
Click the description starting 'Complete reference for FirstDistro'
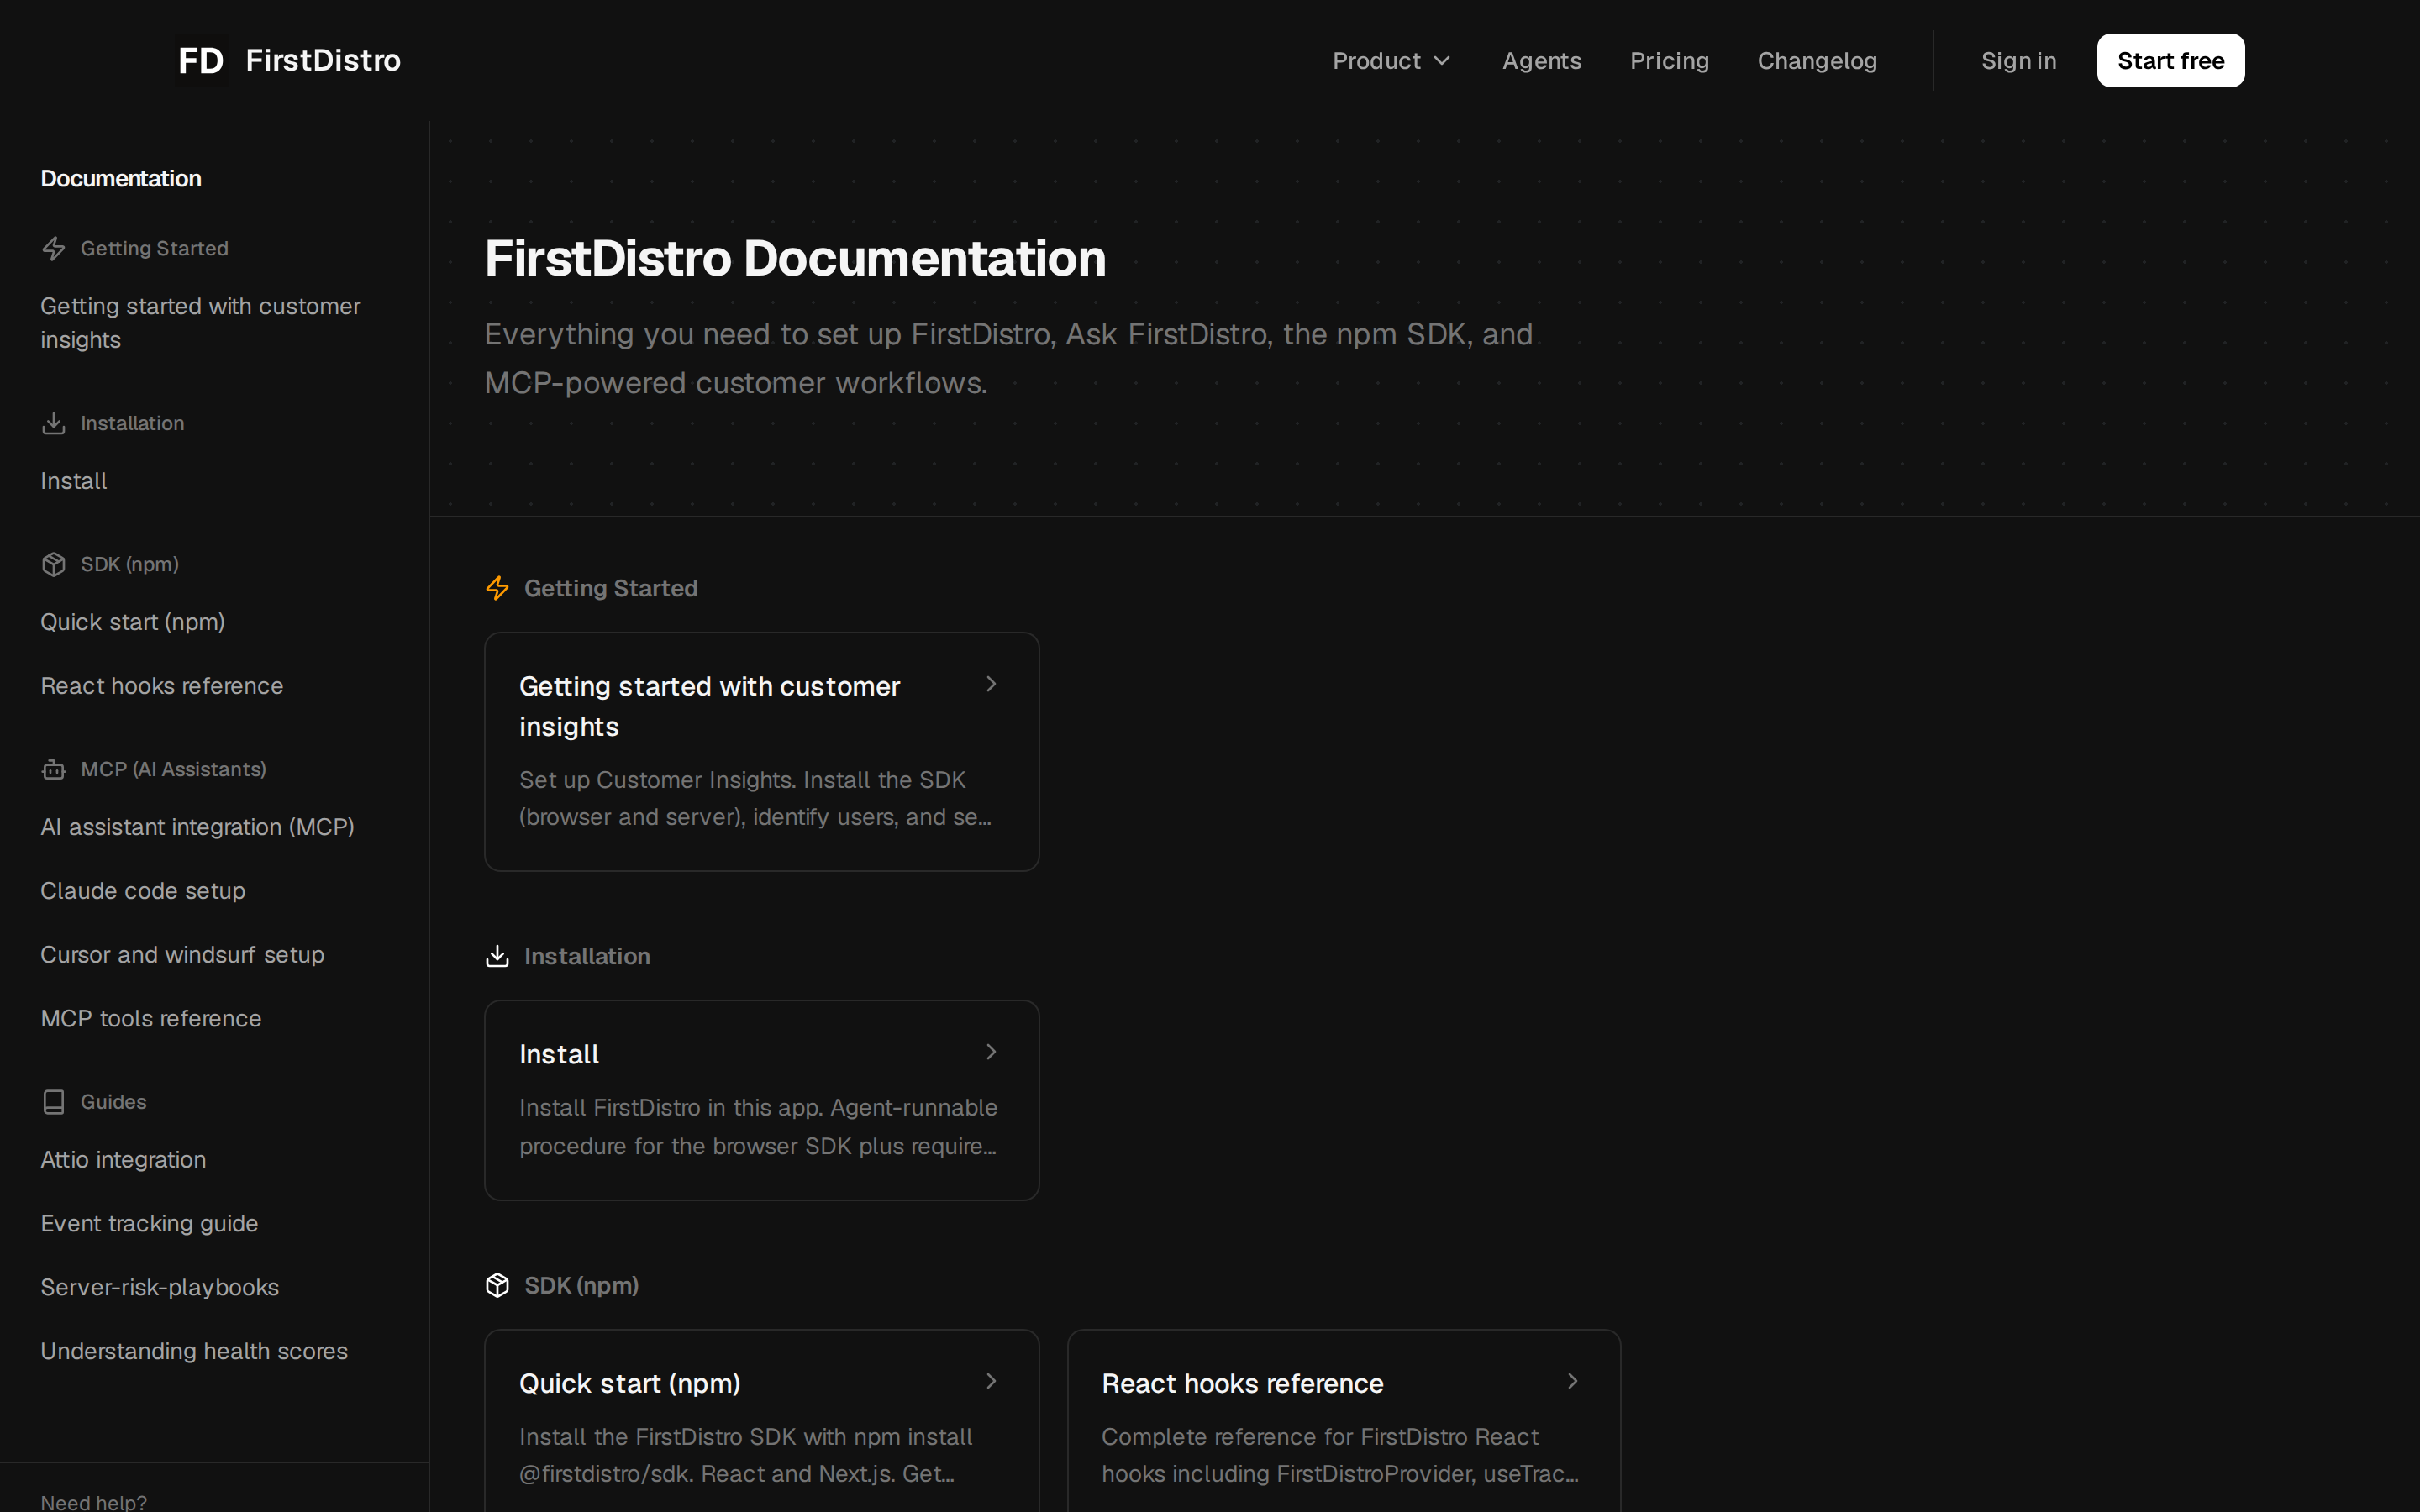[1340, 1456]
